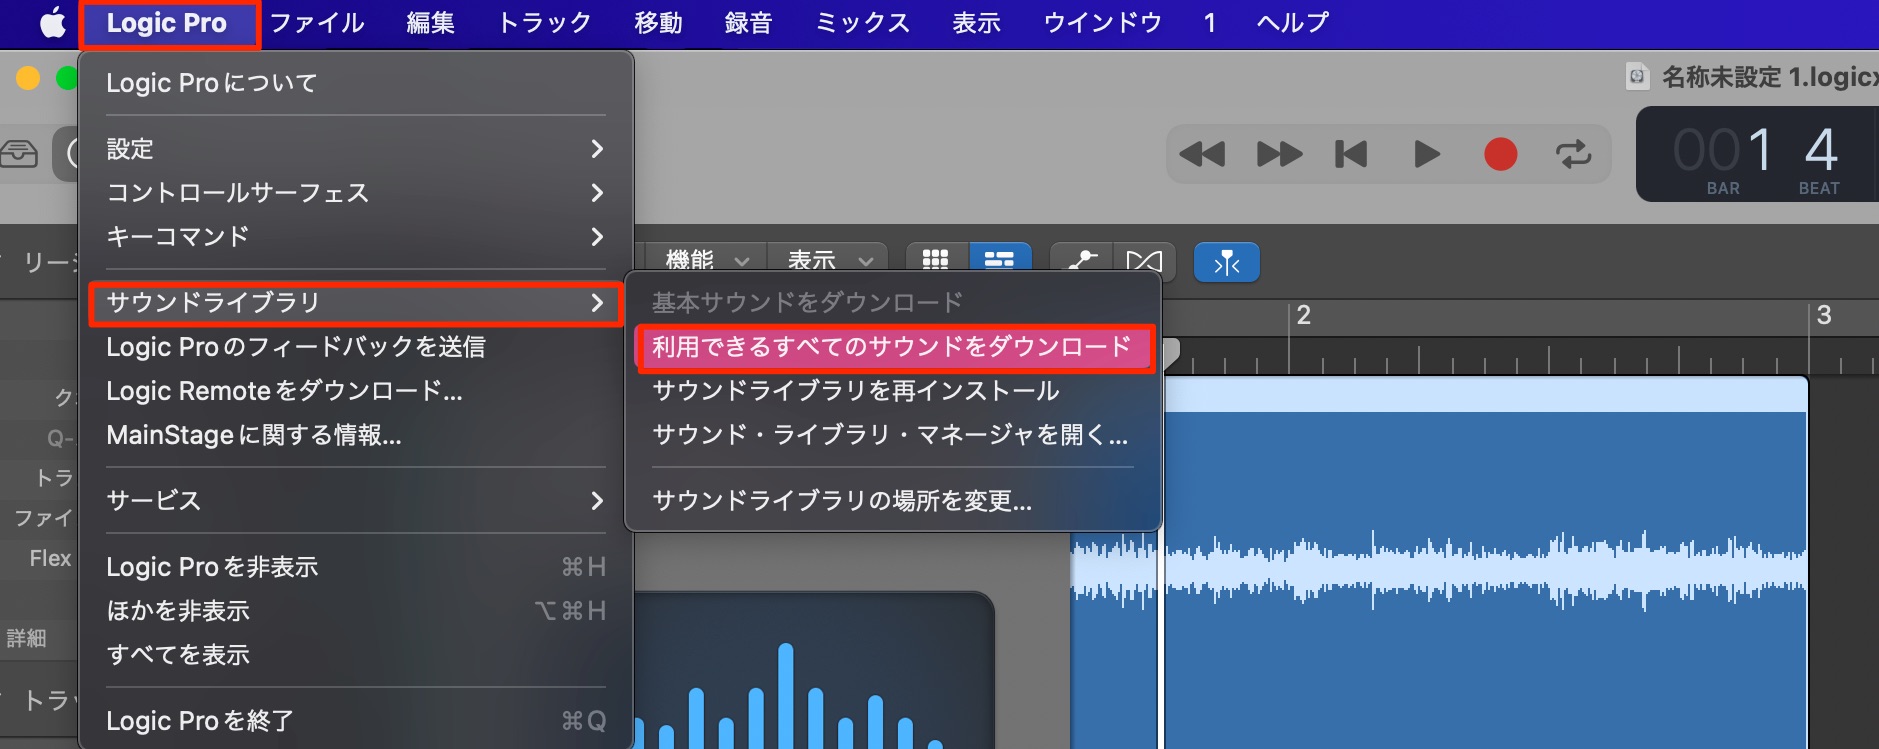Click bar 2 on the timeline ruler
Screen dimensions: 1879x749
pyautogui.click(x=1303, y=316)
